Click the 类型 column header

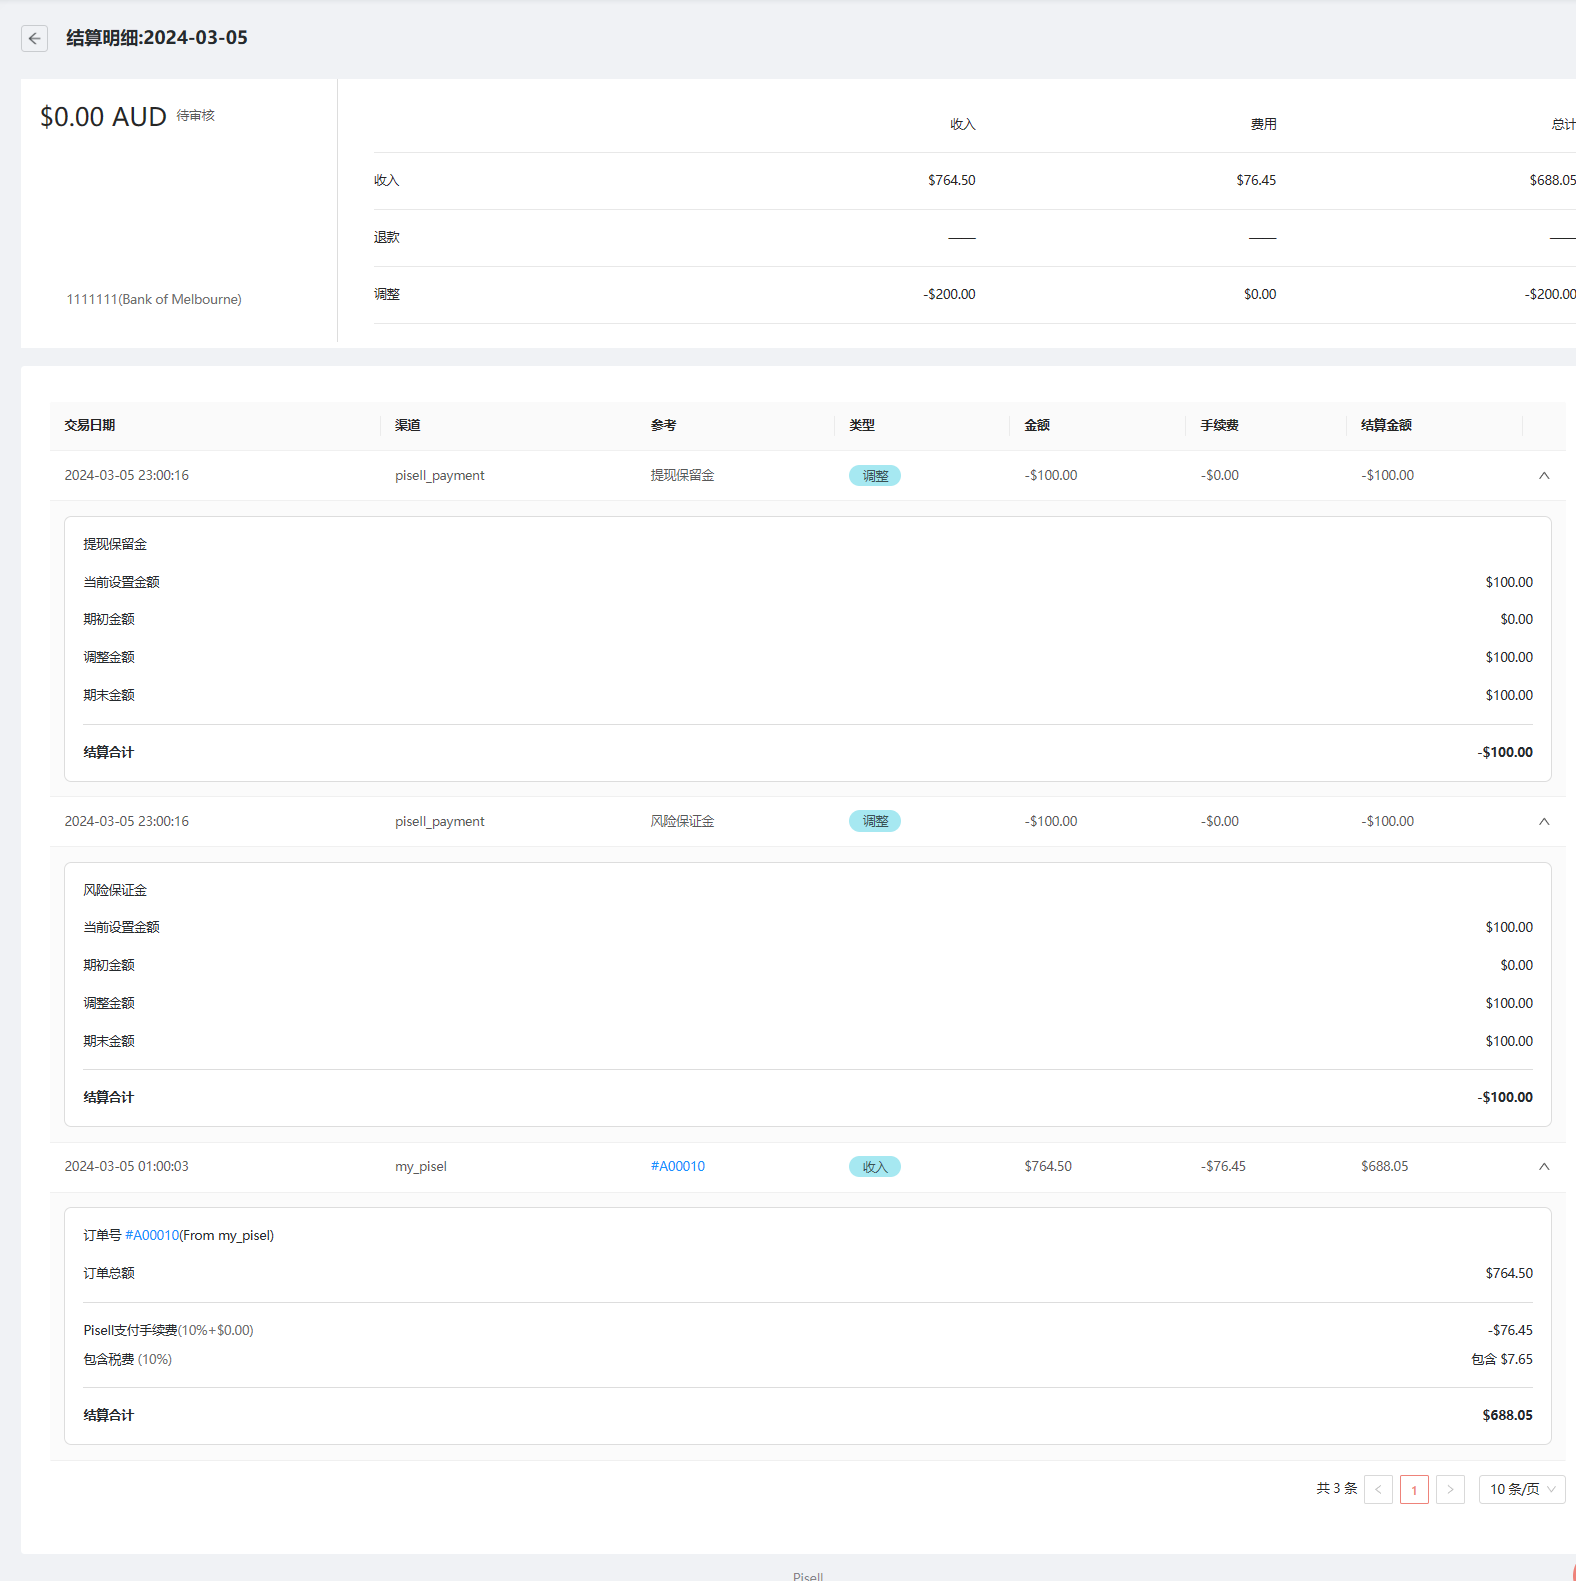[862, 426]
